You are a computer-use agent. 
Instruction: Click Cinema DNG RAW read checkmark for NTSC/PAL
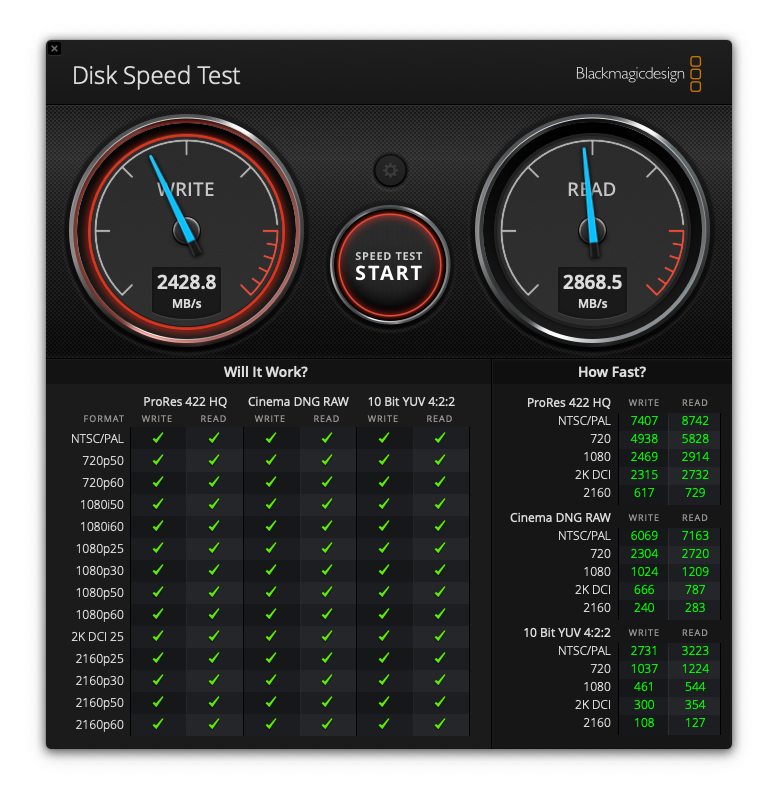[x=327, y=438]
